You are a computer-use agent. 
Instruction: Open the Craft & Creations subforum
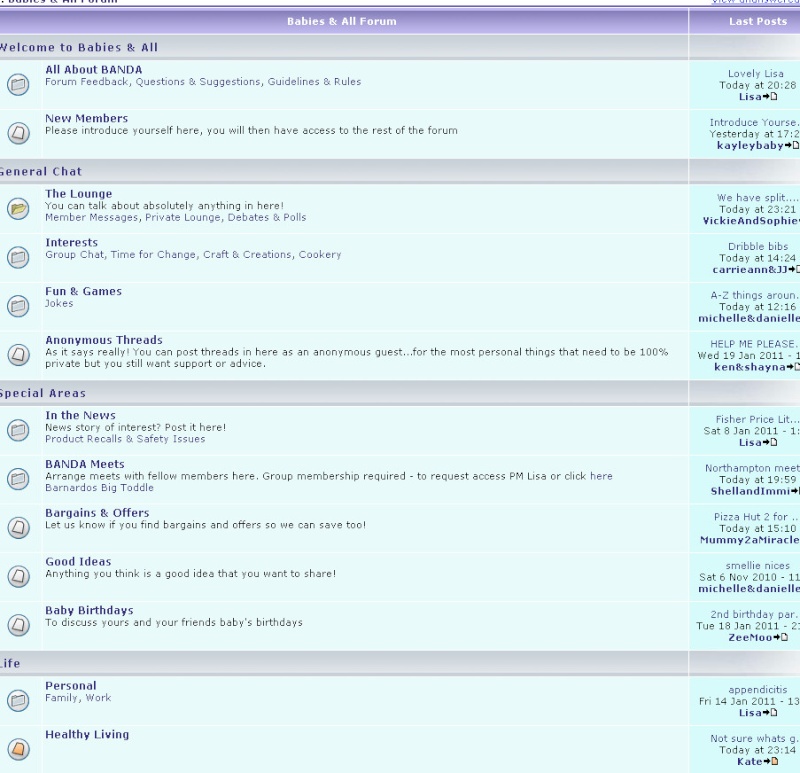click(248, 255)
